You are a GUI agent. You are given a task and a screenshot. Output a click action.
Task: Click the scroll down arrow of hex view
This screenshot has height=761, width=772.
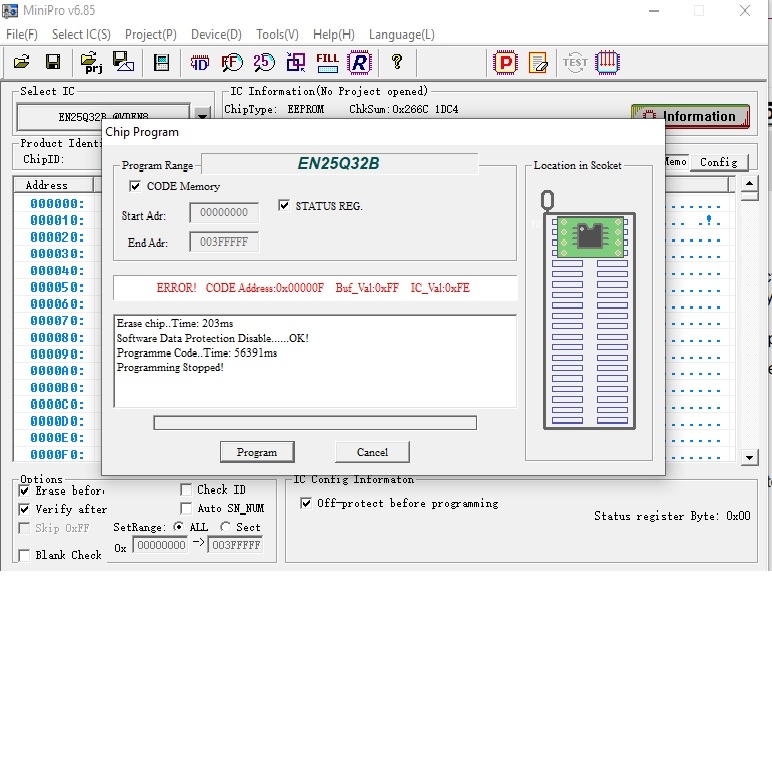749,457
